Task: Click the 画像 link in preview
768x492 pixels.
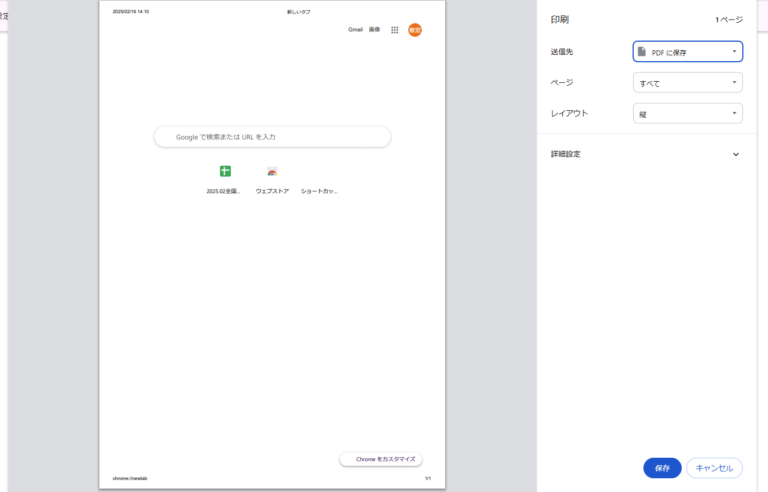Action: pos(375,30)
